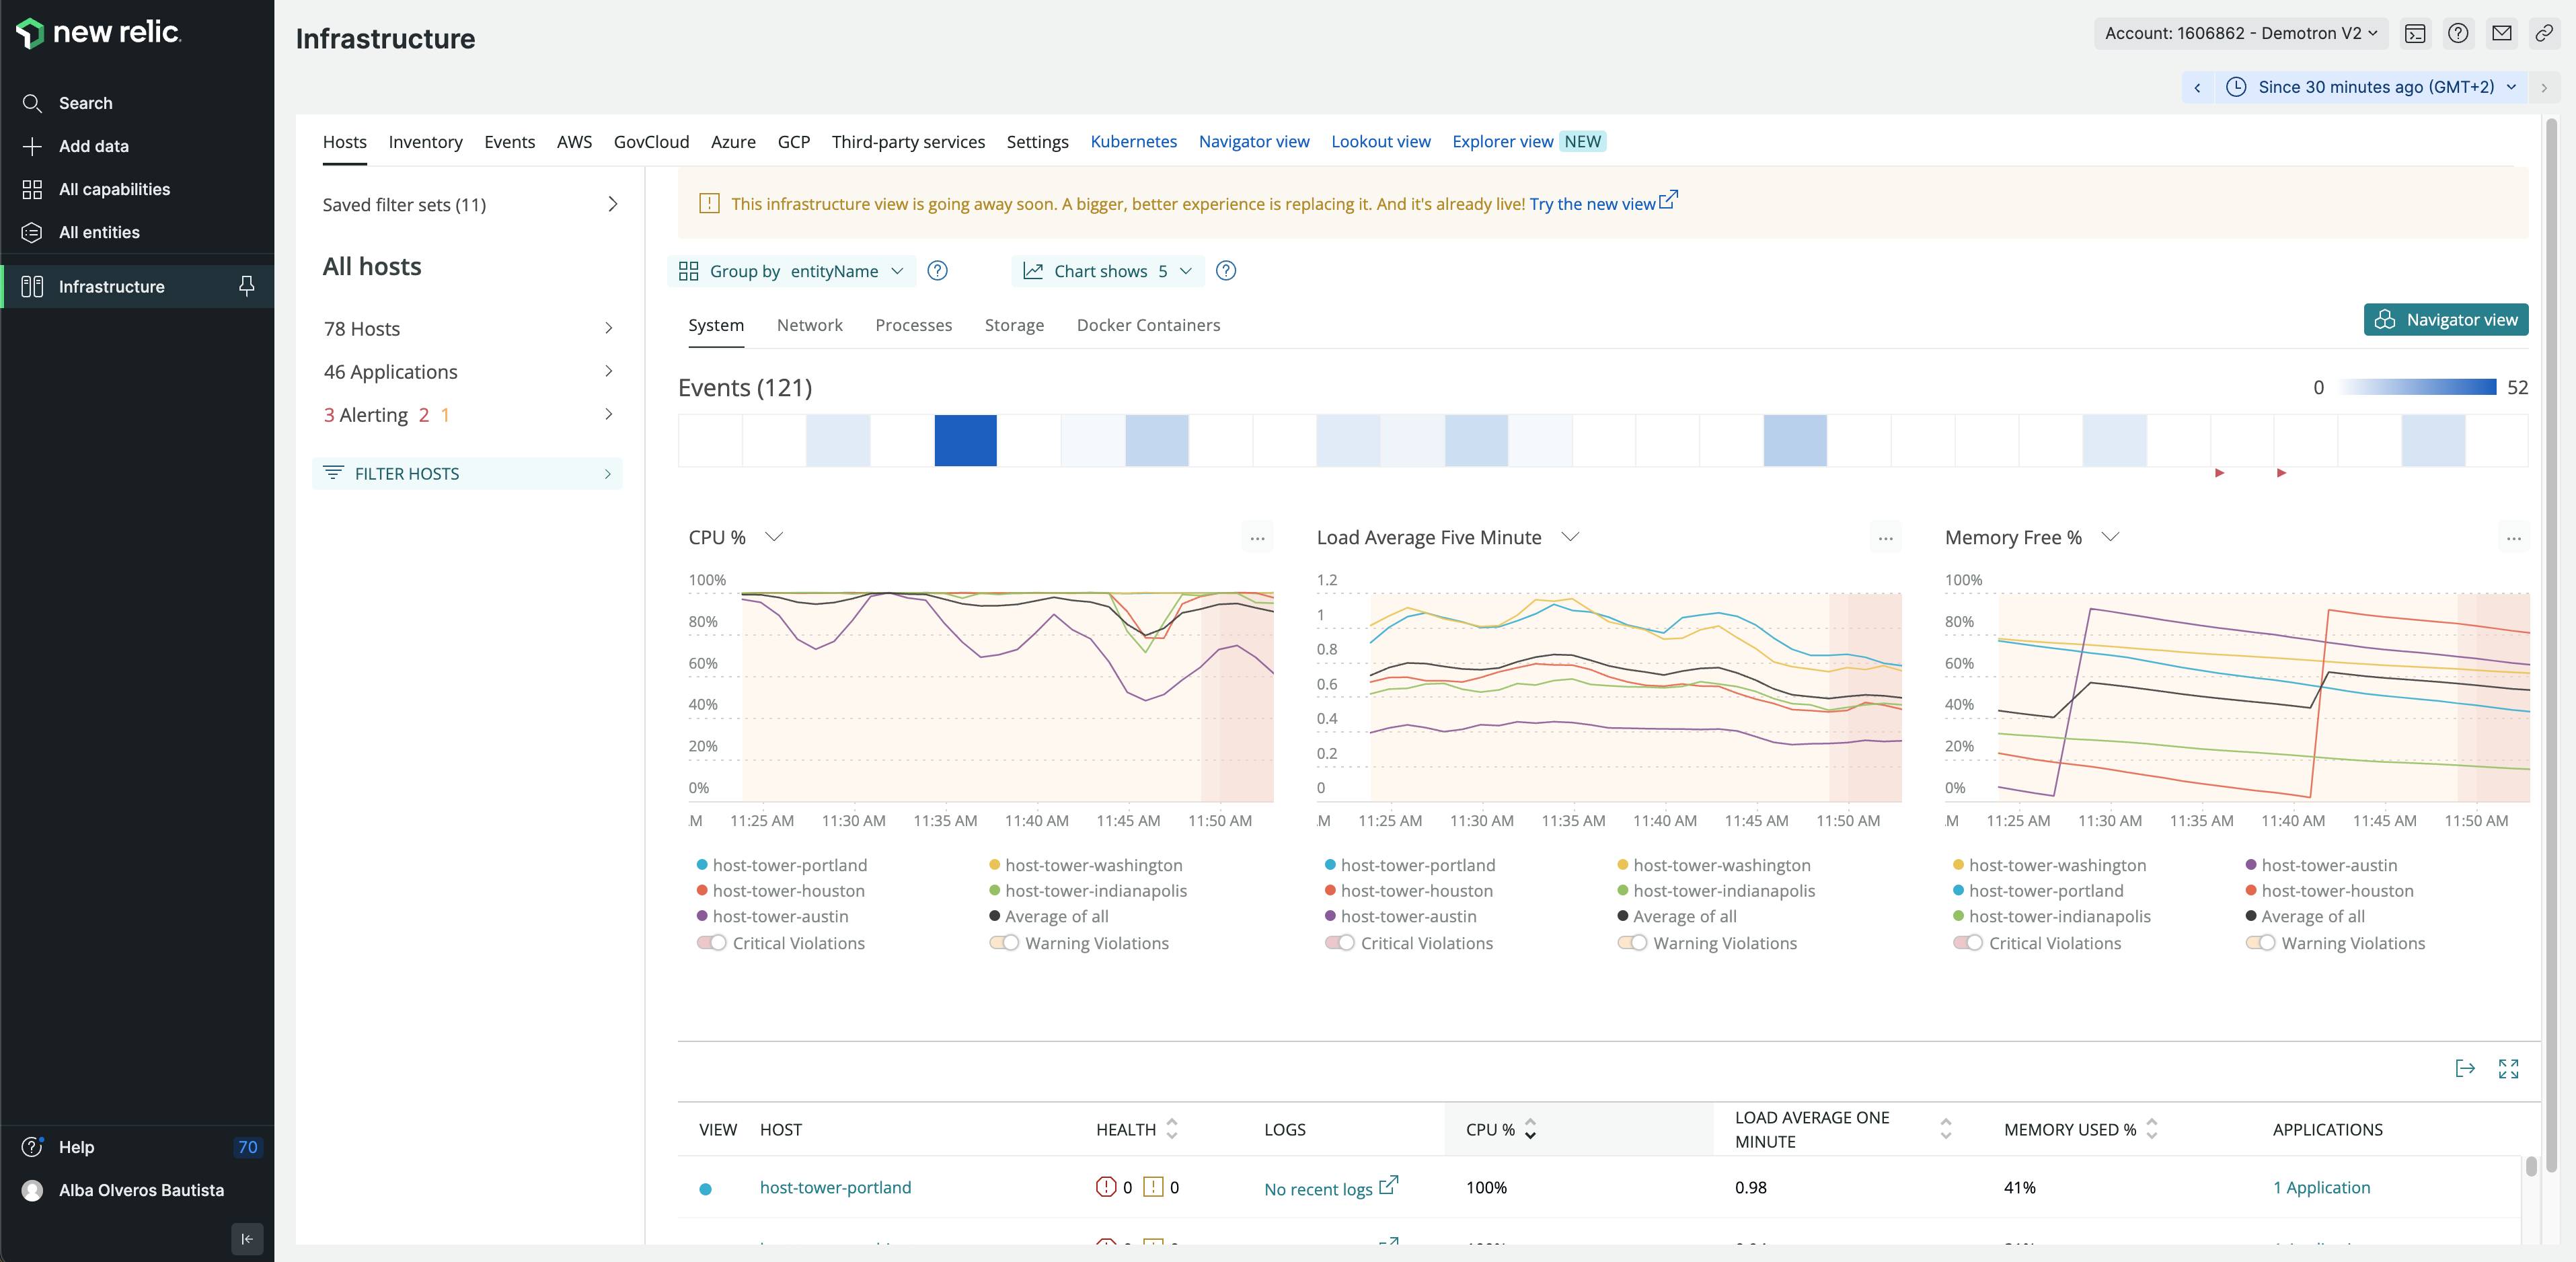Click the help question mark icon in header
The height and width of the screenshot is (1262, 2576).
click(2458, 33)
